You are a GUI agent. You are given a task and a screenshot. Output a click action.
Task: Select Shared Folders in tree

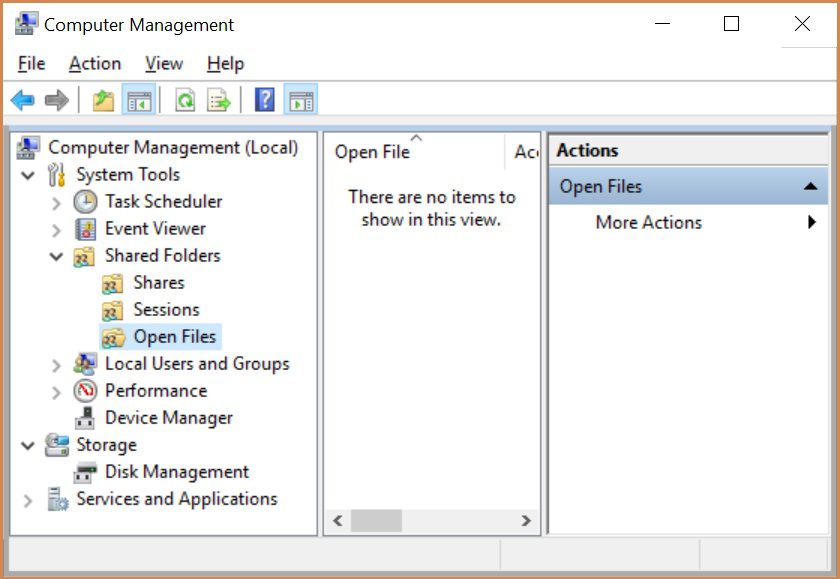coord(162,255)
